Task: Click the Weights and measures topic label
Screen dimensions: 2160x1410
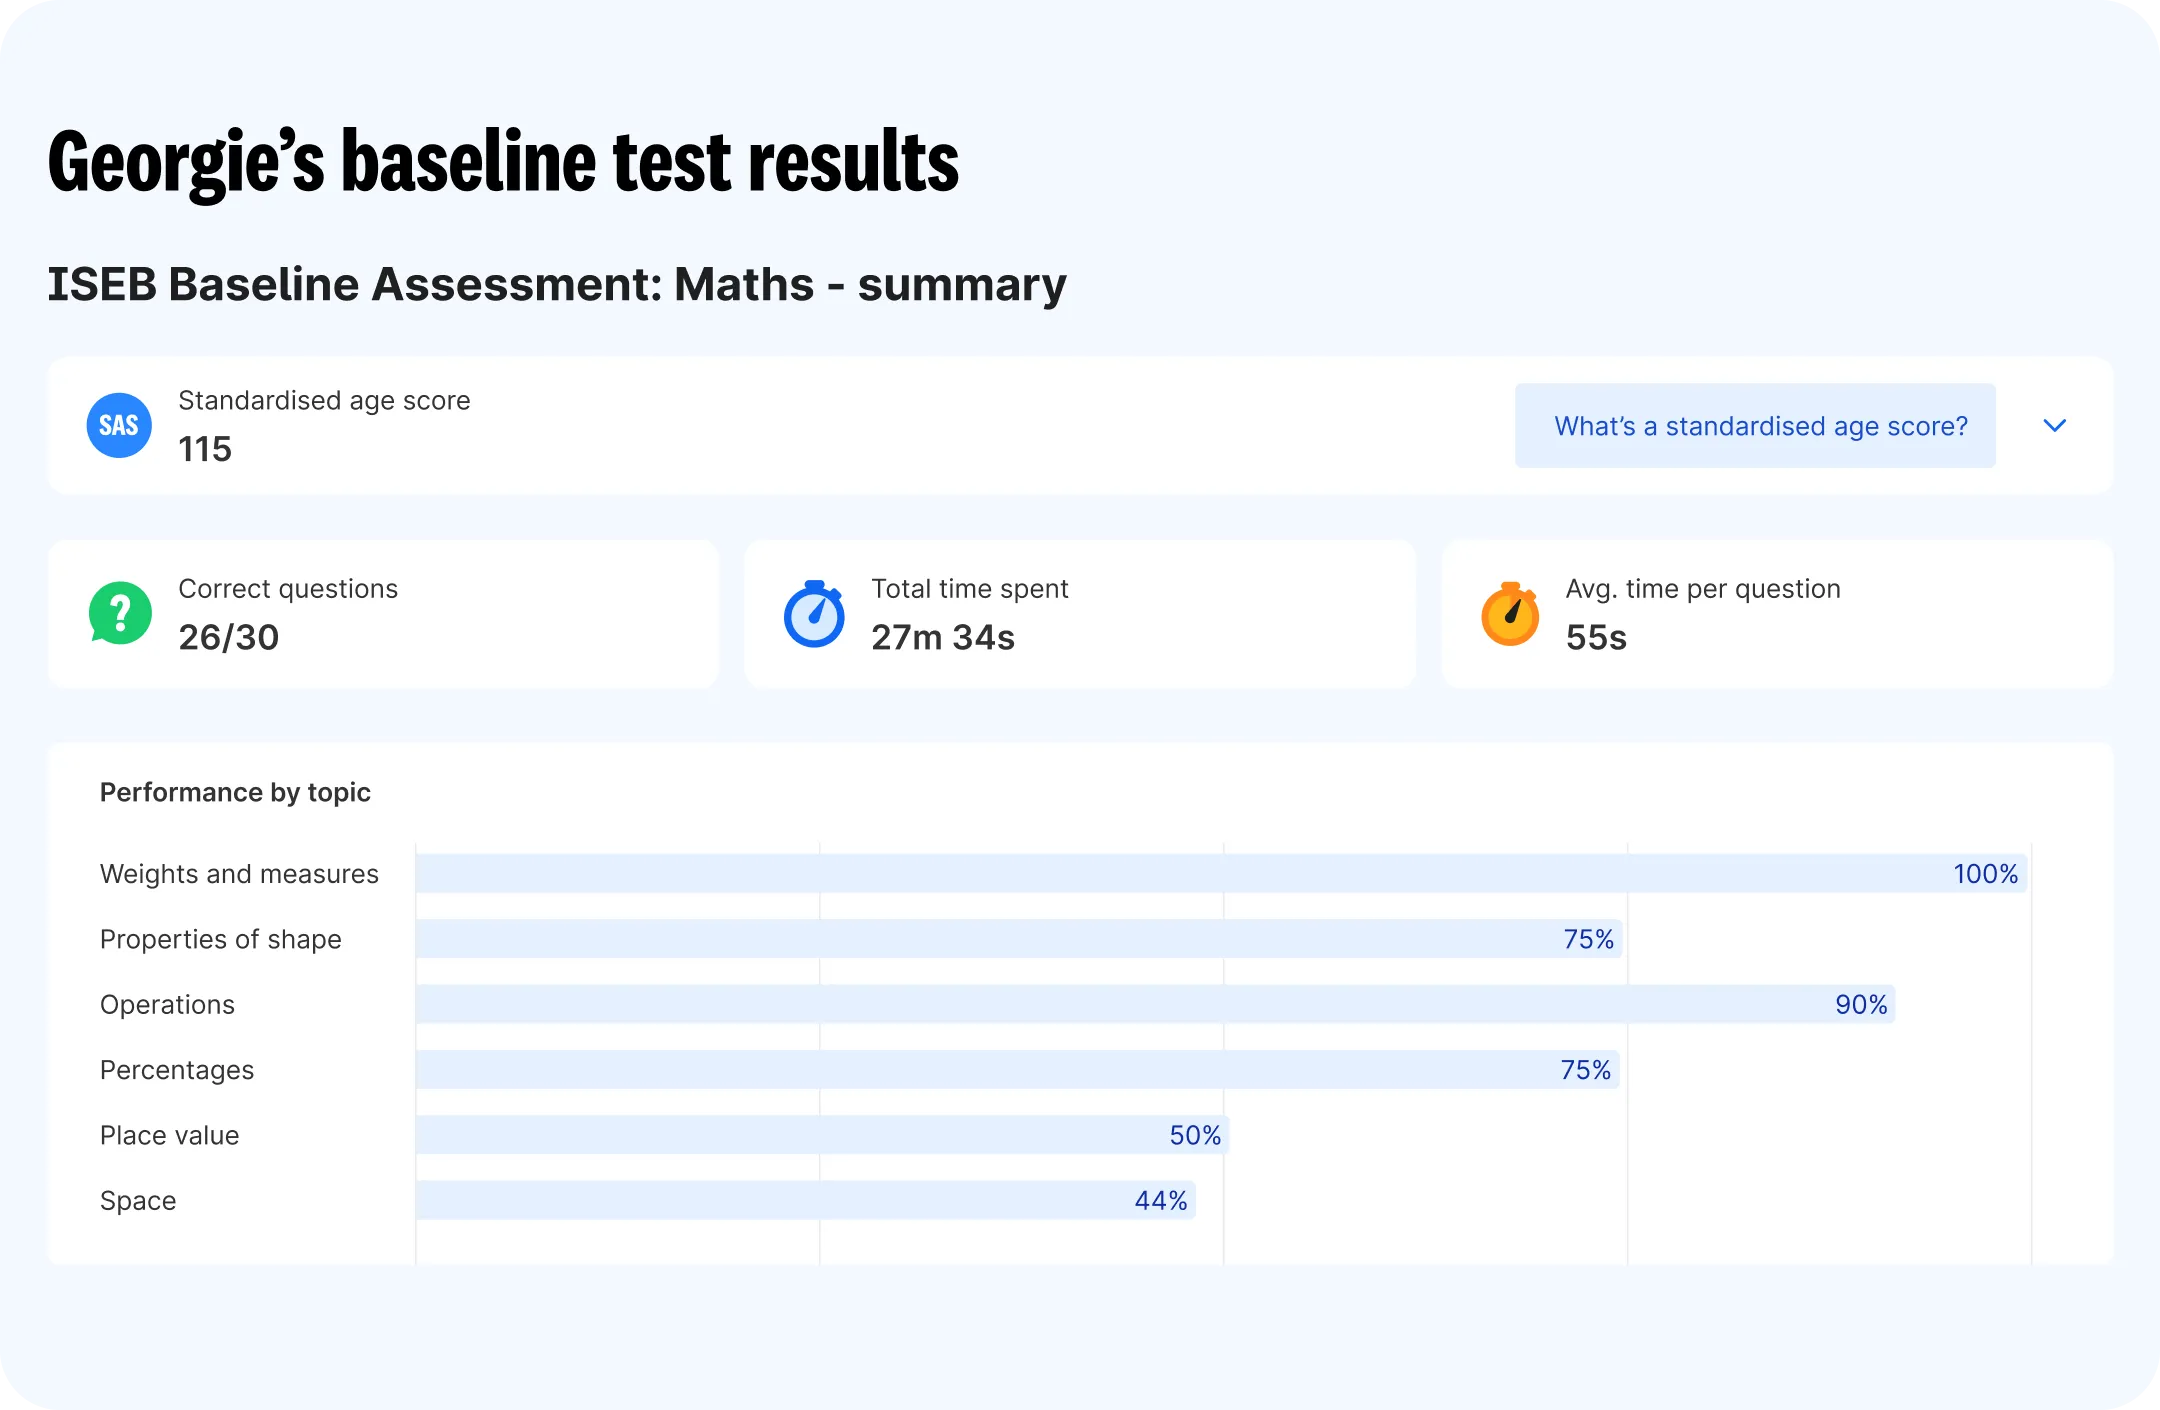Action: [x=239, y=874]
